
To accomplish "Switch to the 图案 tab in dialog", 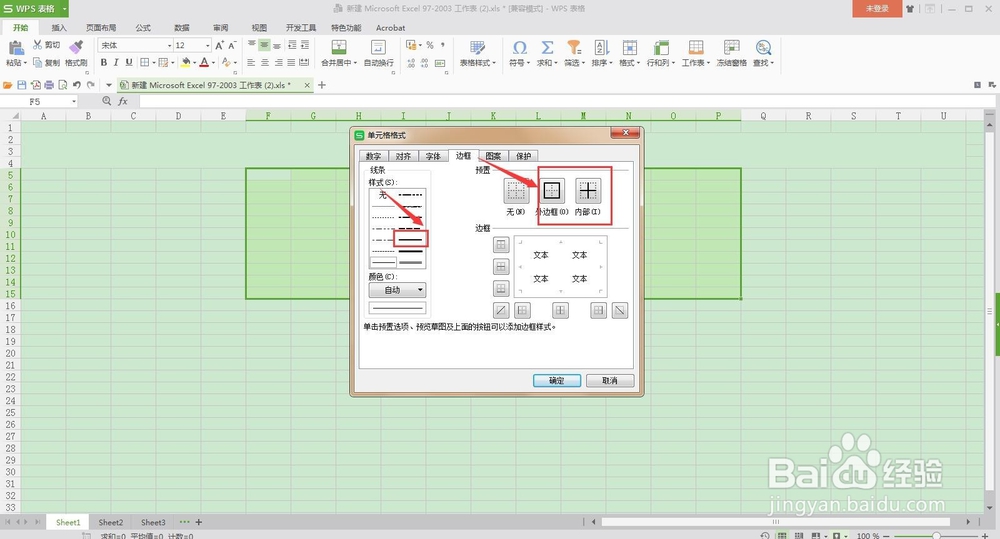I will pos(493,156).
